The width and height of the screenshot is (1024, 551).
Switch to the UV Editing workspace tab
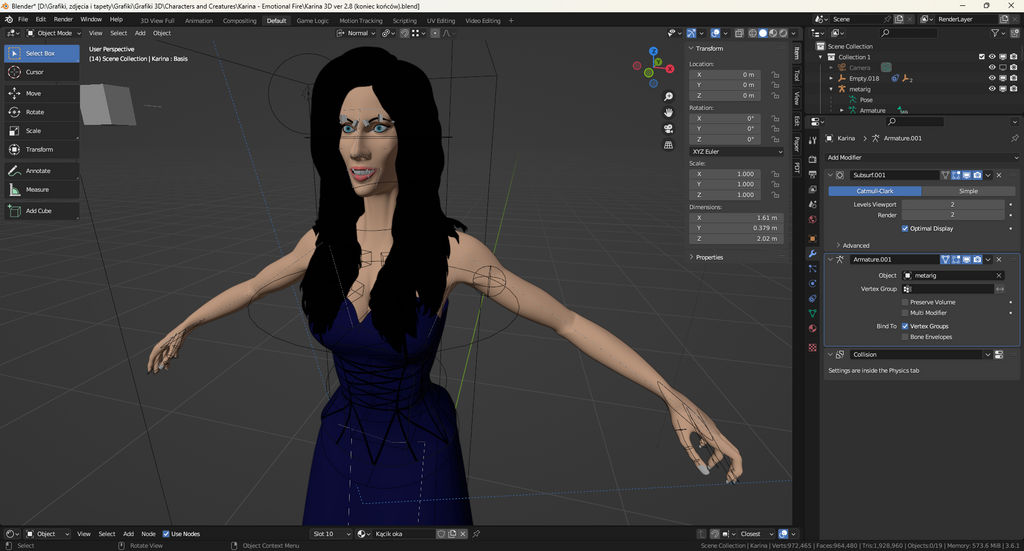440,20
